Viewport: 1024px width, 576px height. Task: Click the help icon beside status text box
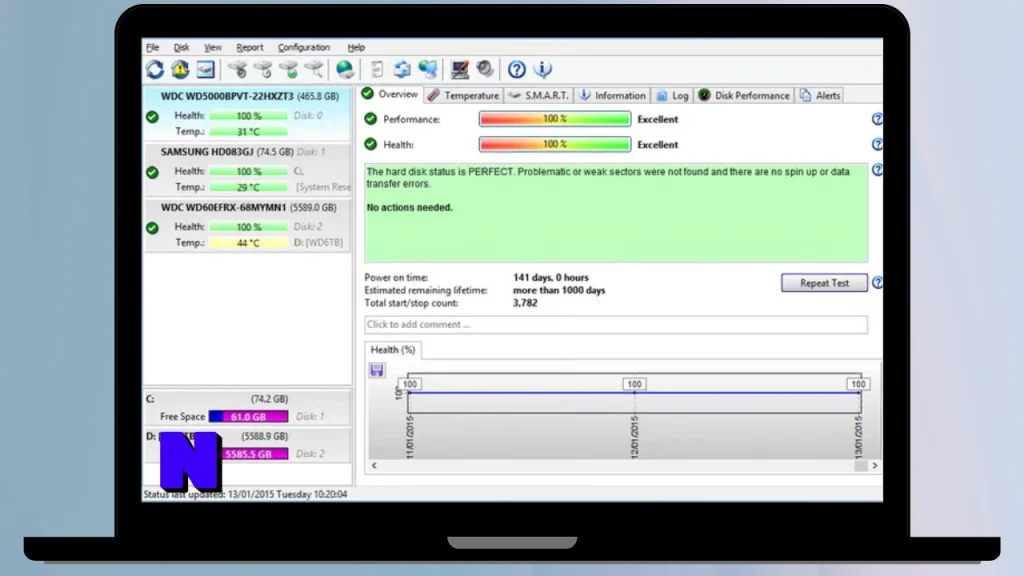pyautogui.click(x=877, y=170)
